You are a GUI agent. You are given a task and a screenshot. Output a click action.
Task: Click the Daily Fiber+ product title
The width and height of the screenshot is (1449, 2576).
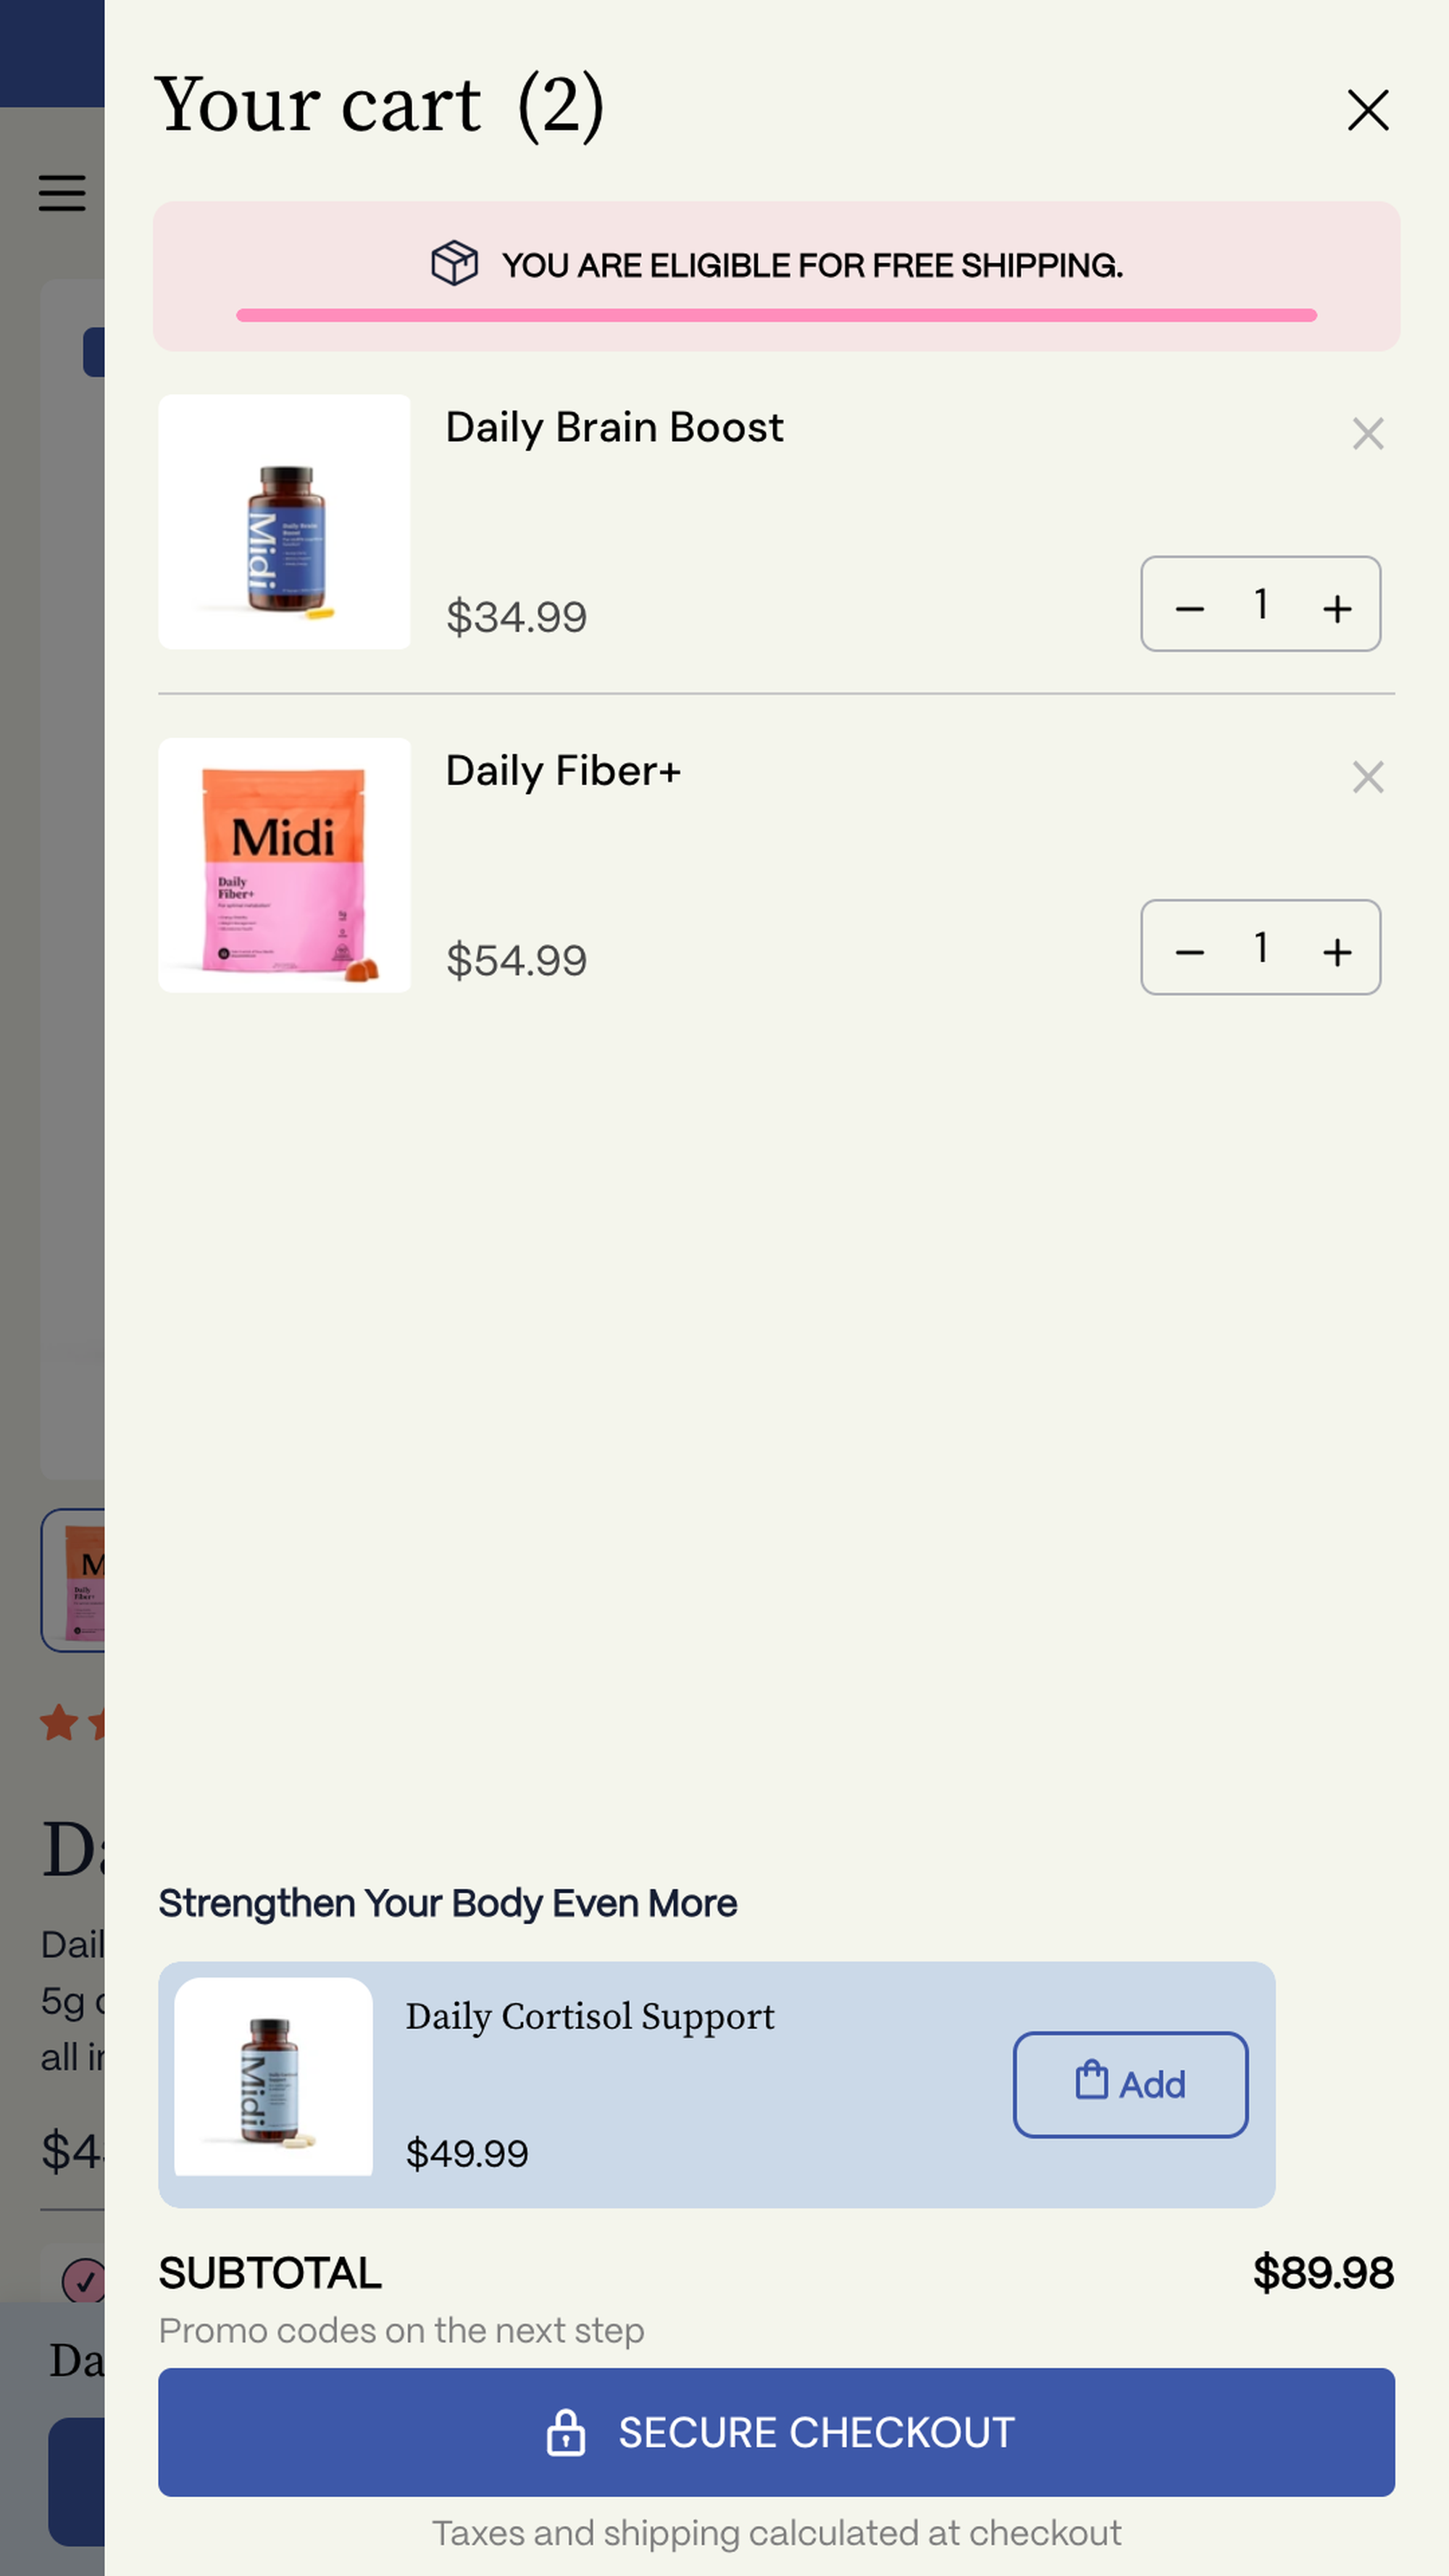click(x=563, y=771)
